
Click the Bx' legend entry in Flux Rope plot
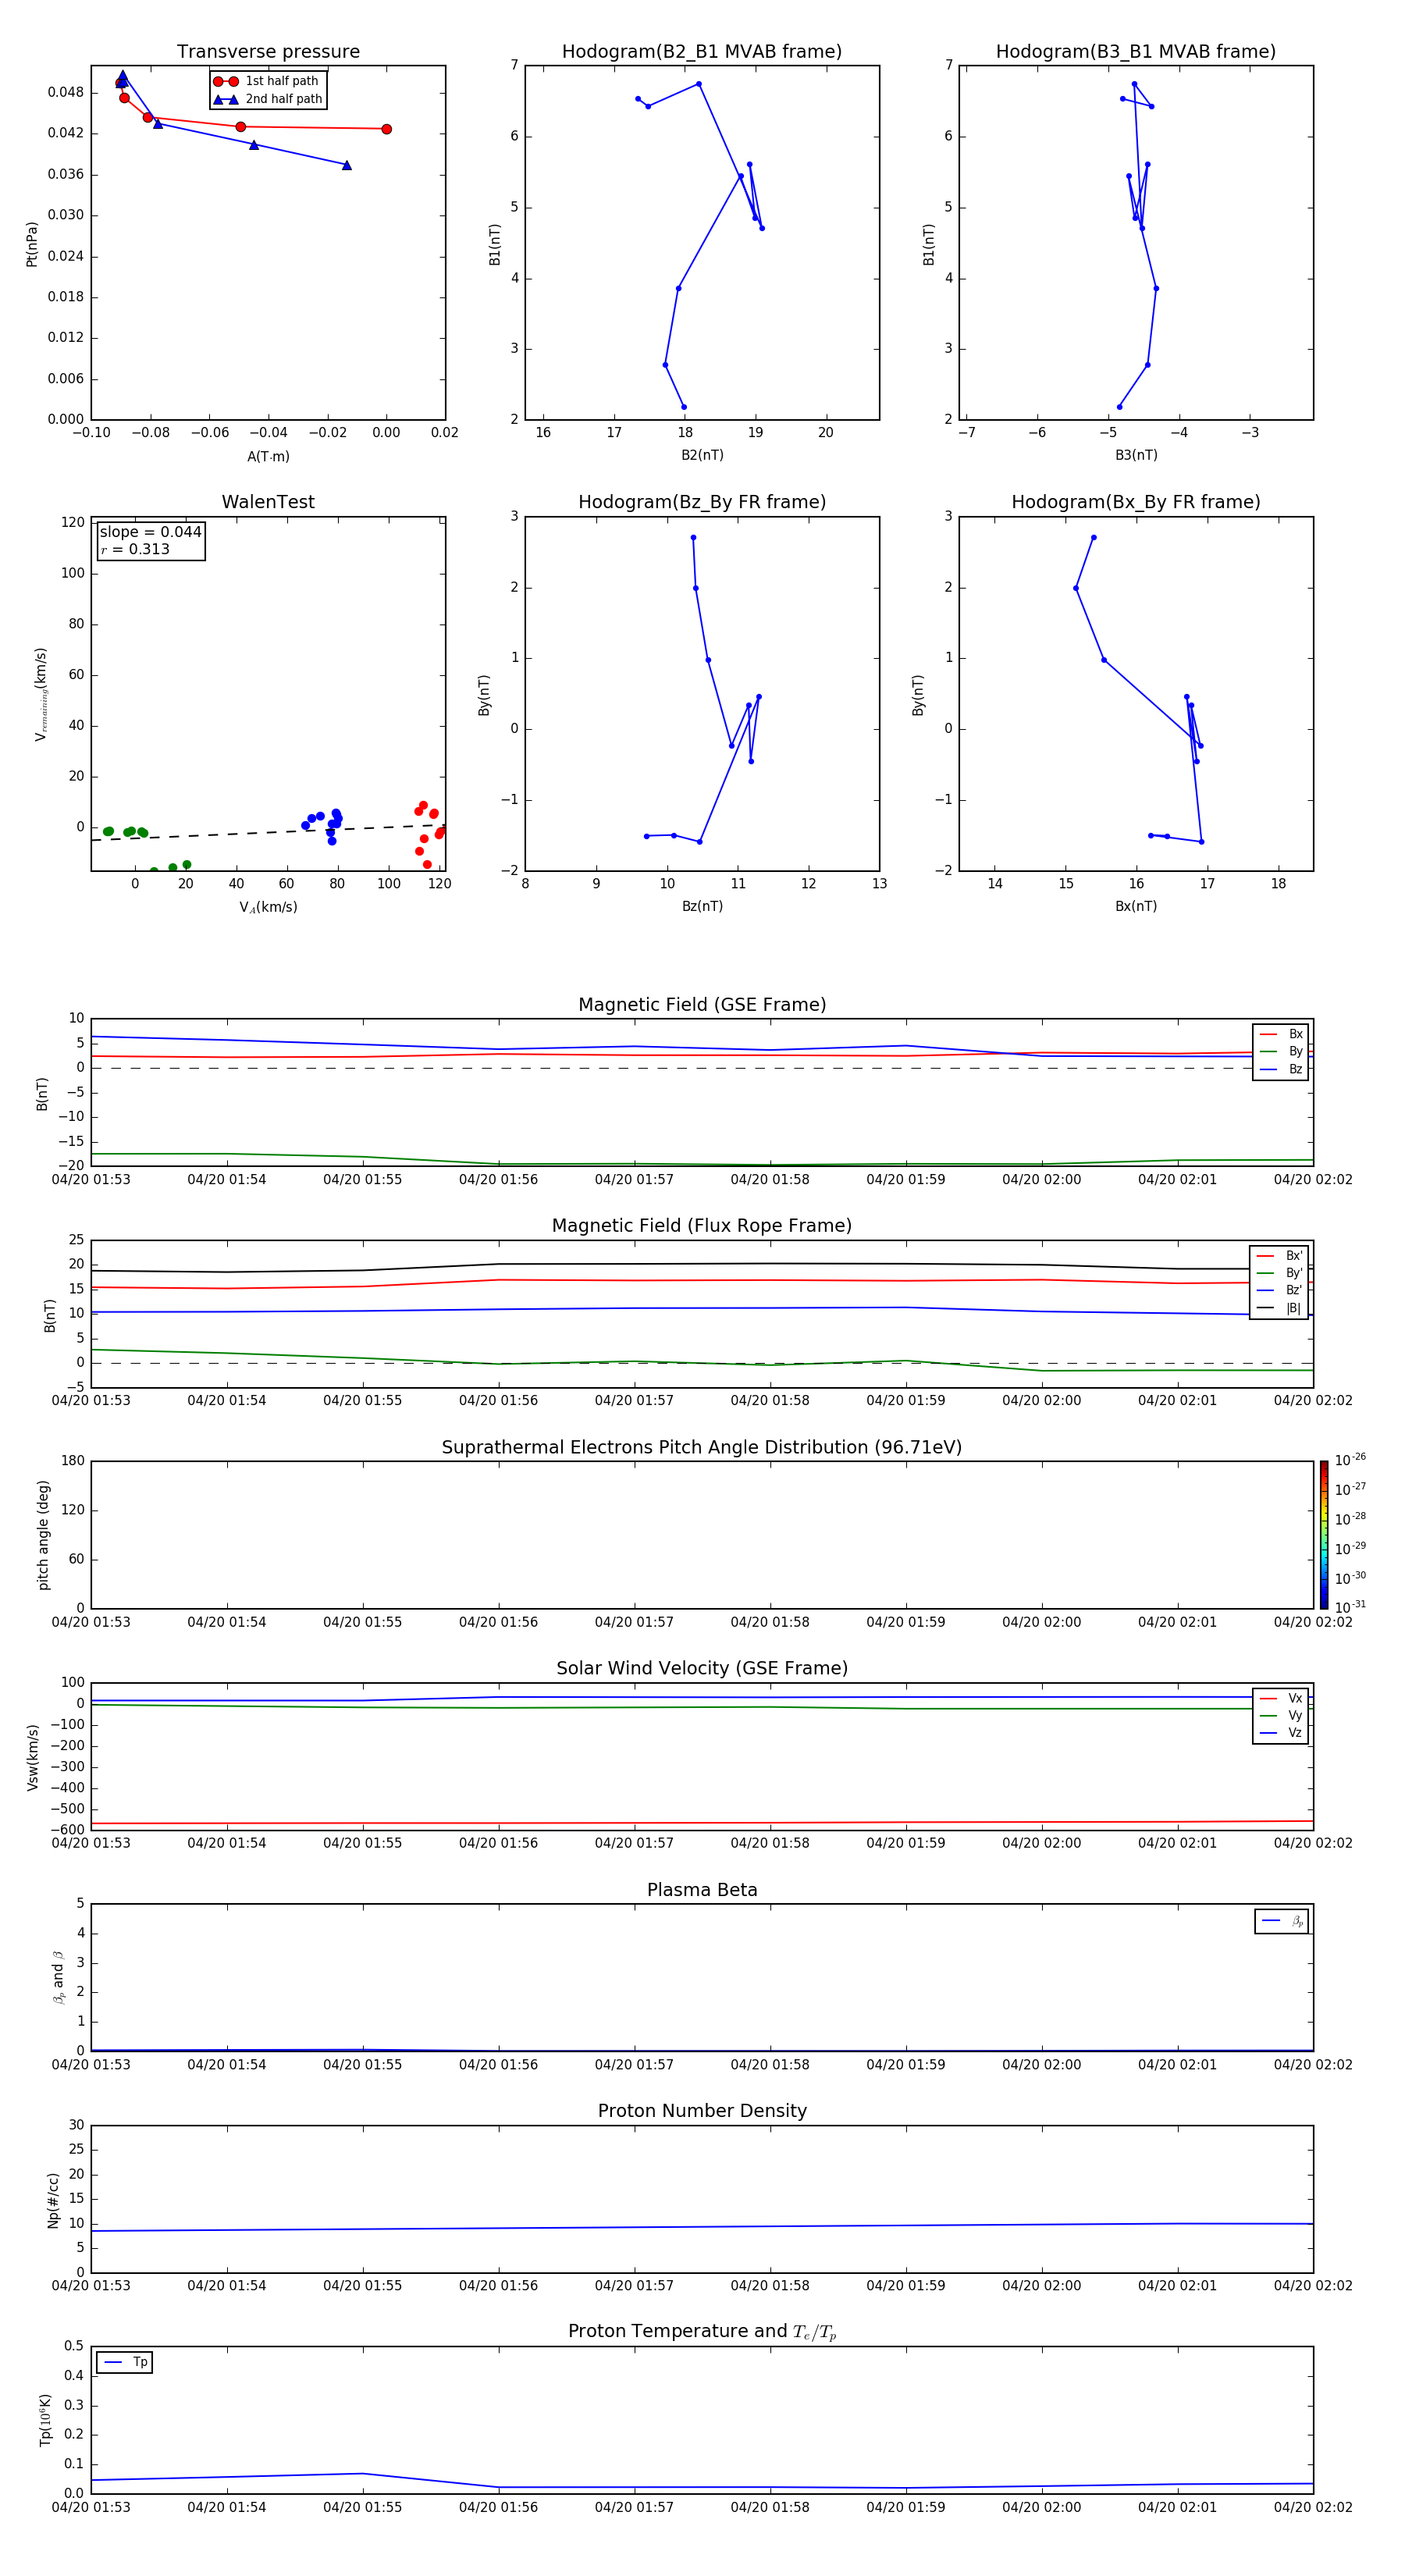pyautogui.click(x=1279, y=1256)
